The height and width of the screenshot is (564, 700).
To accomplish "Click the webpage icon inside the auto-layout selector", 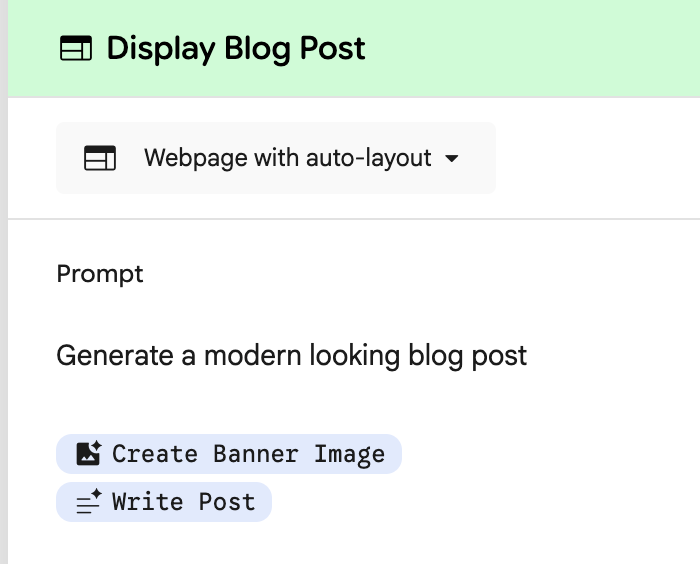I will [x=100, y=158].
